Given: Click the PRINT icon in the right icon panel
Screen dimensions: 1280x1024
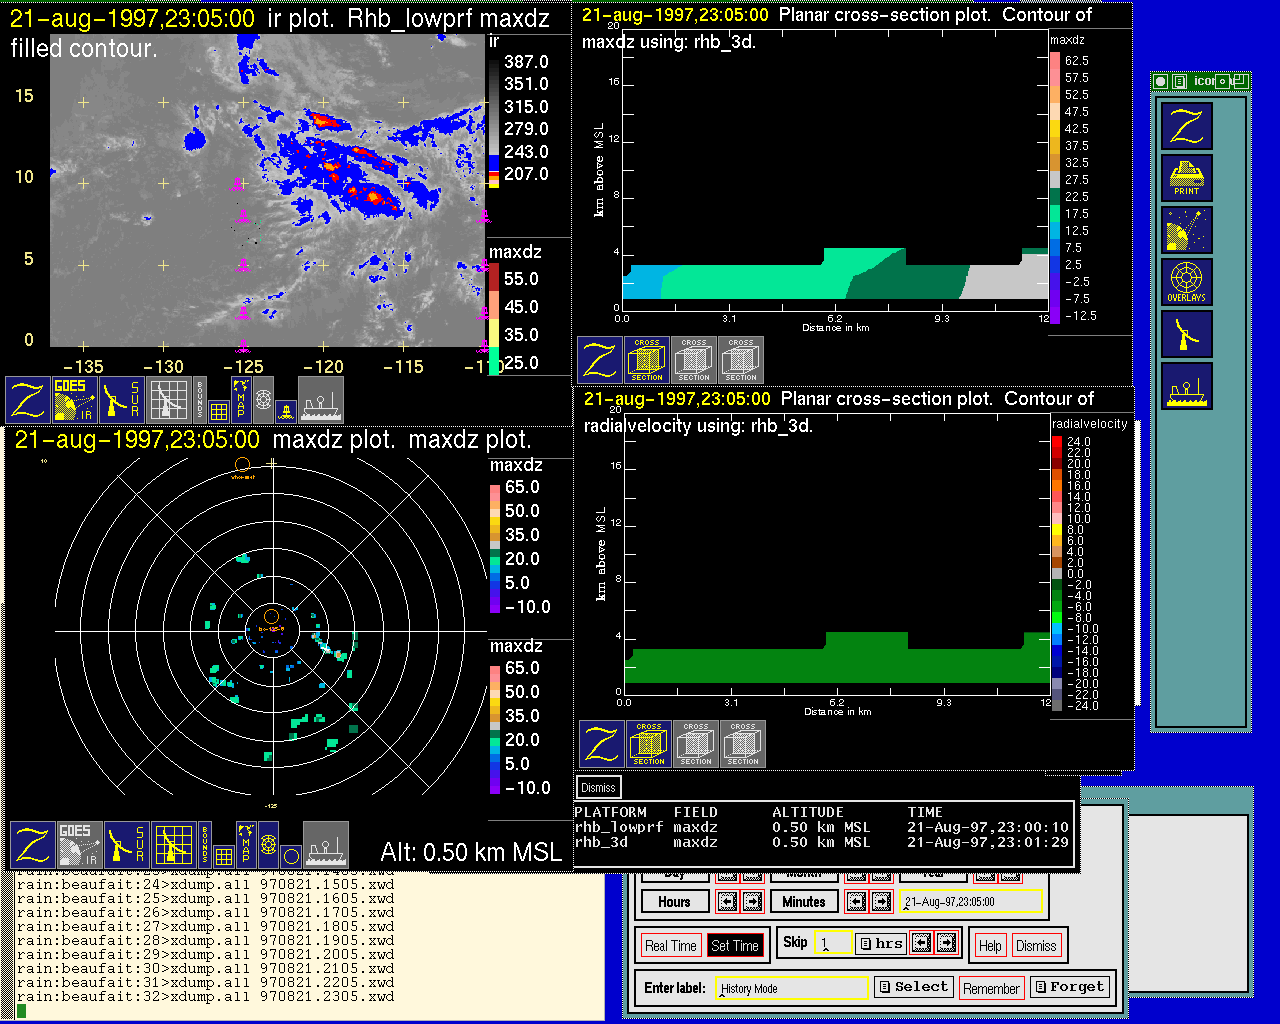Looking at the screenshot, I should (x=1187, y=178).
